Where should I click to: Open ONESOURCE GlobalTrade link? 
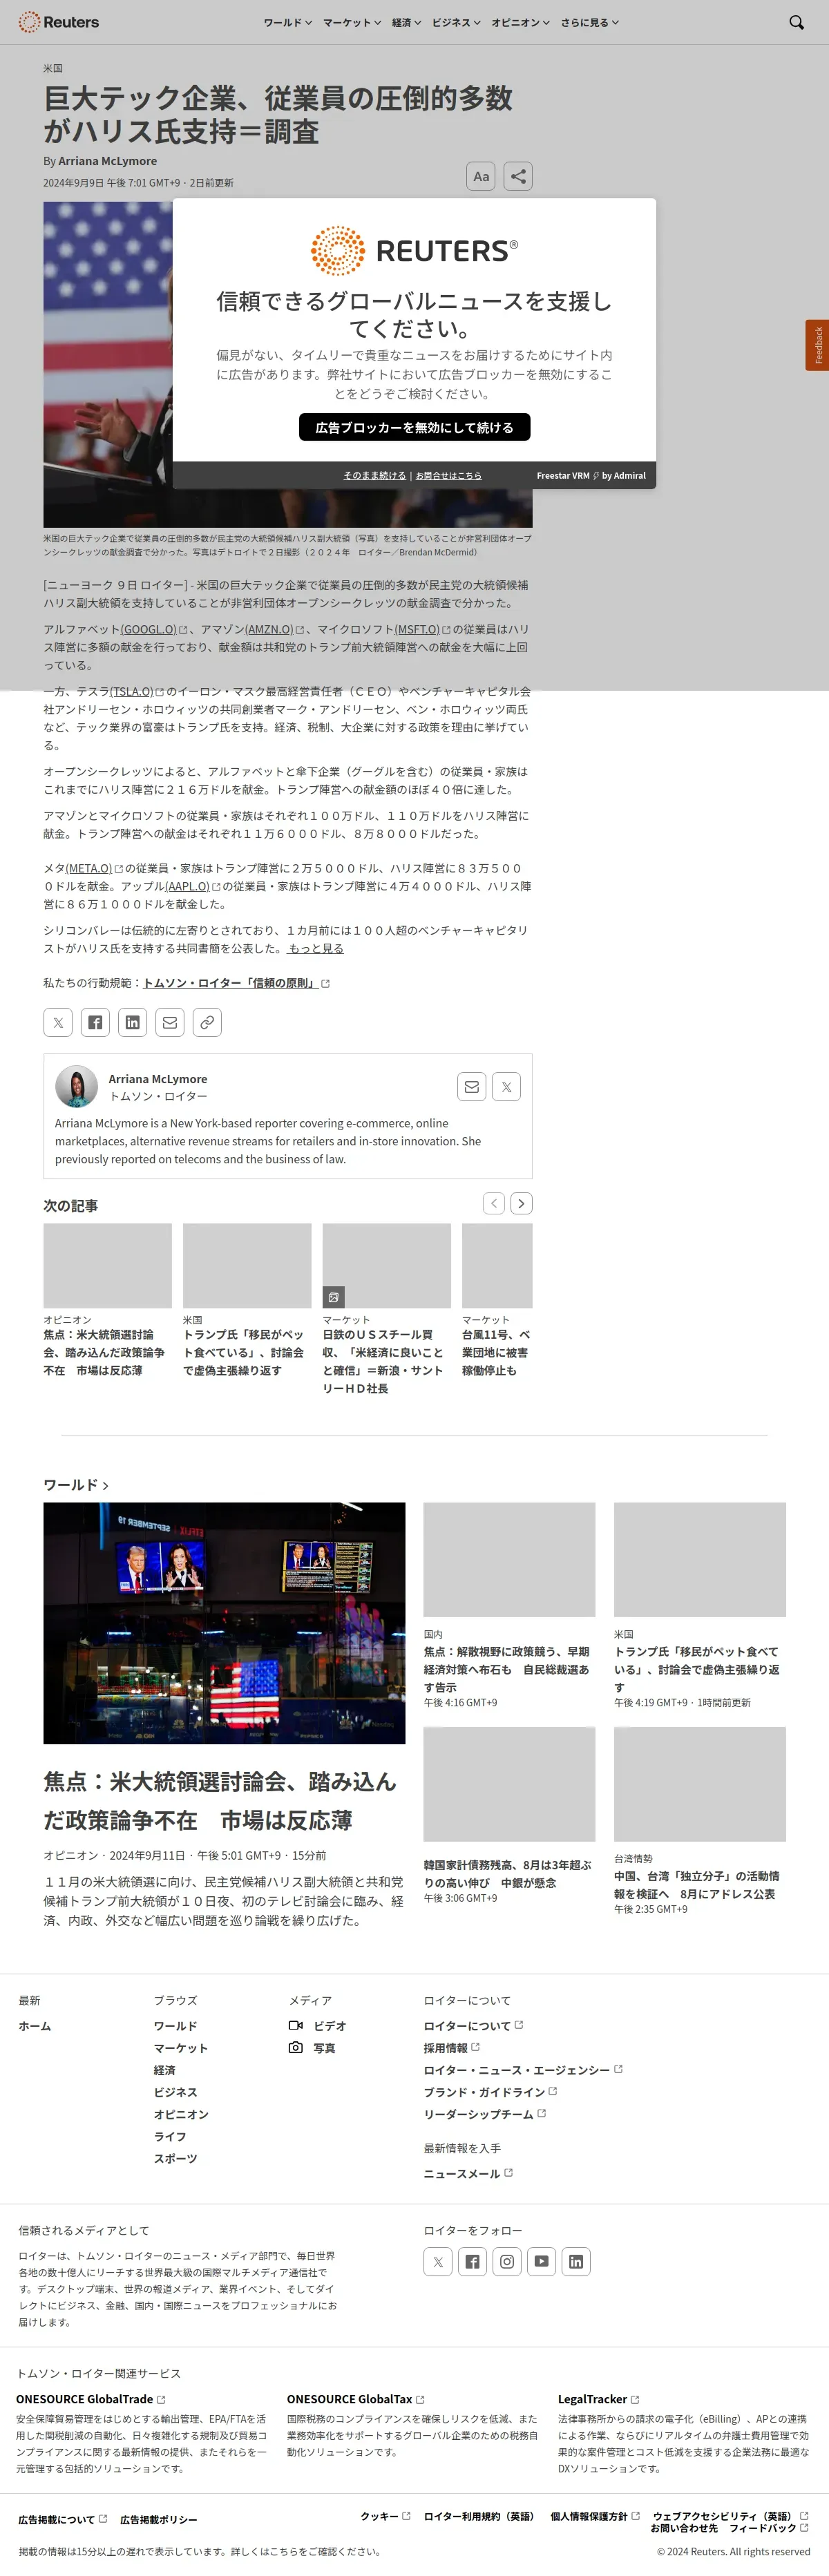tap(90, 2398)
